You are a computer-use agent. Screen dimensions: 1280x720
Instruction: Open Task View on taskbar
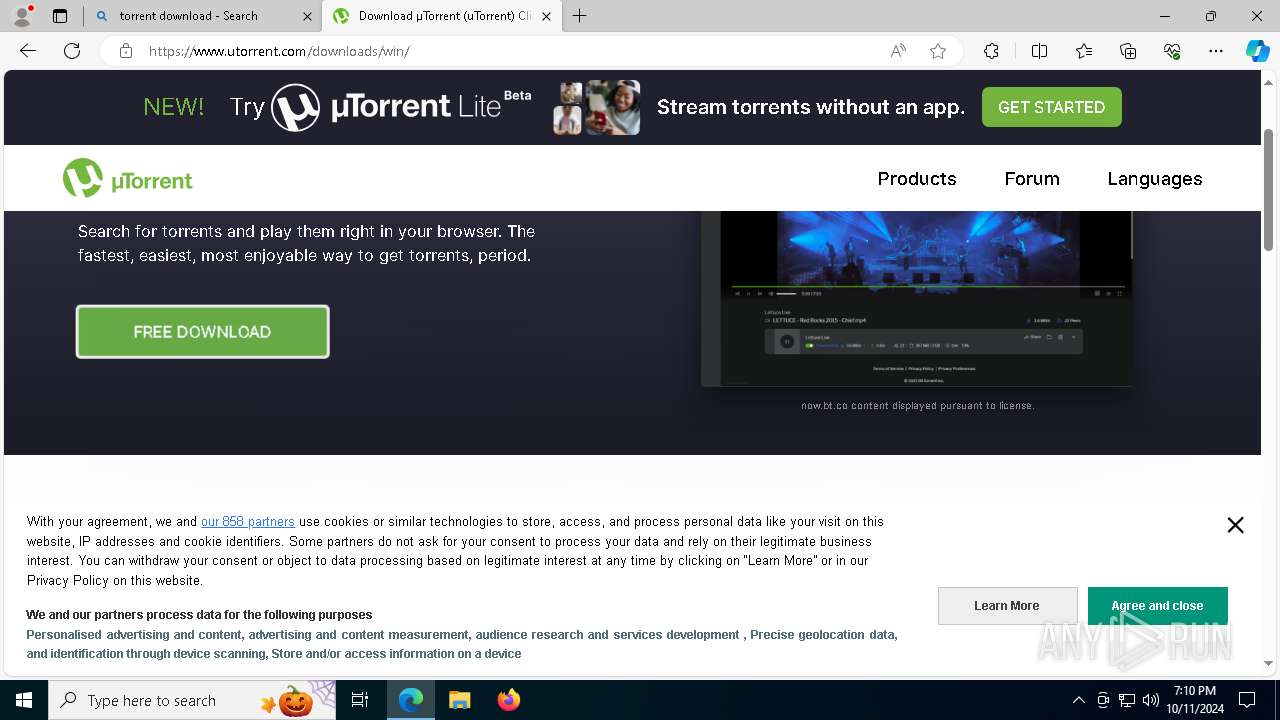[x=360, y=700]
